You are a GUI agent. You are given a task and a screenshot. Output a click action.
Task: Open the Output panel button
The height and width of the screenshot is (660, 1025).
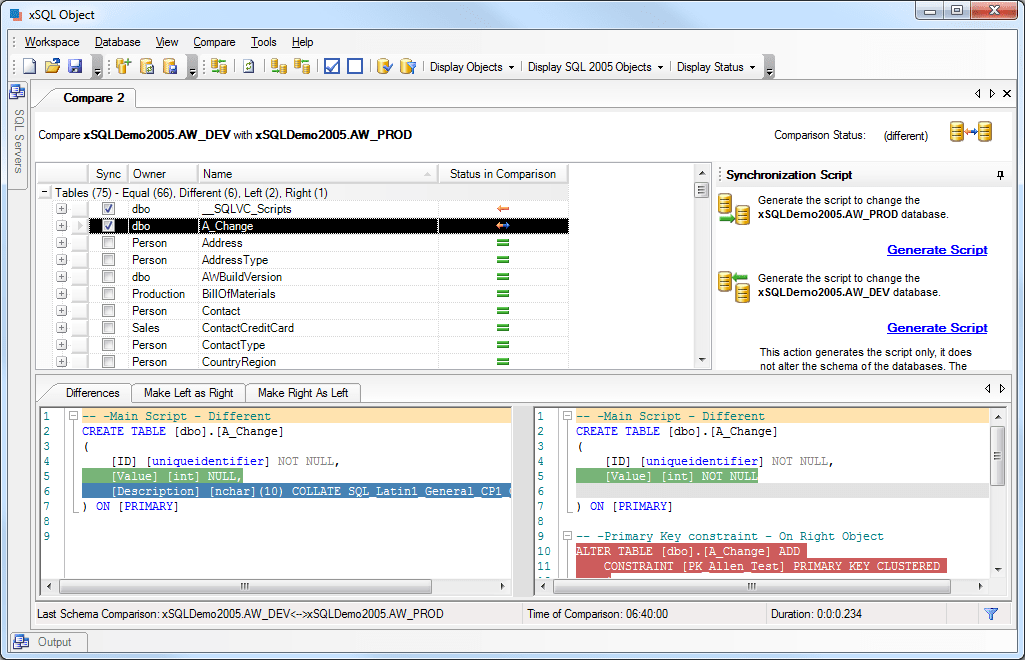48,642
